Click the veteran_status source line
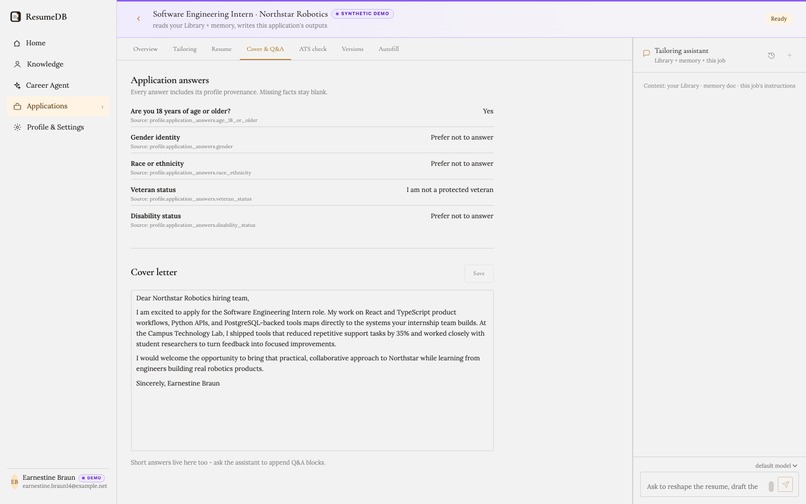This screenshot has width=806, height=504. click(191, 199)
